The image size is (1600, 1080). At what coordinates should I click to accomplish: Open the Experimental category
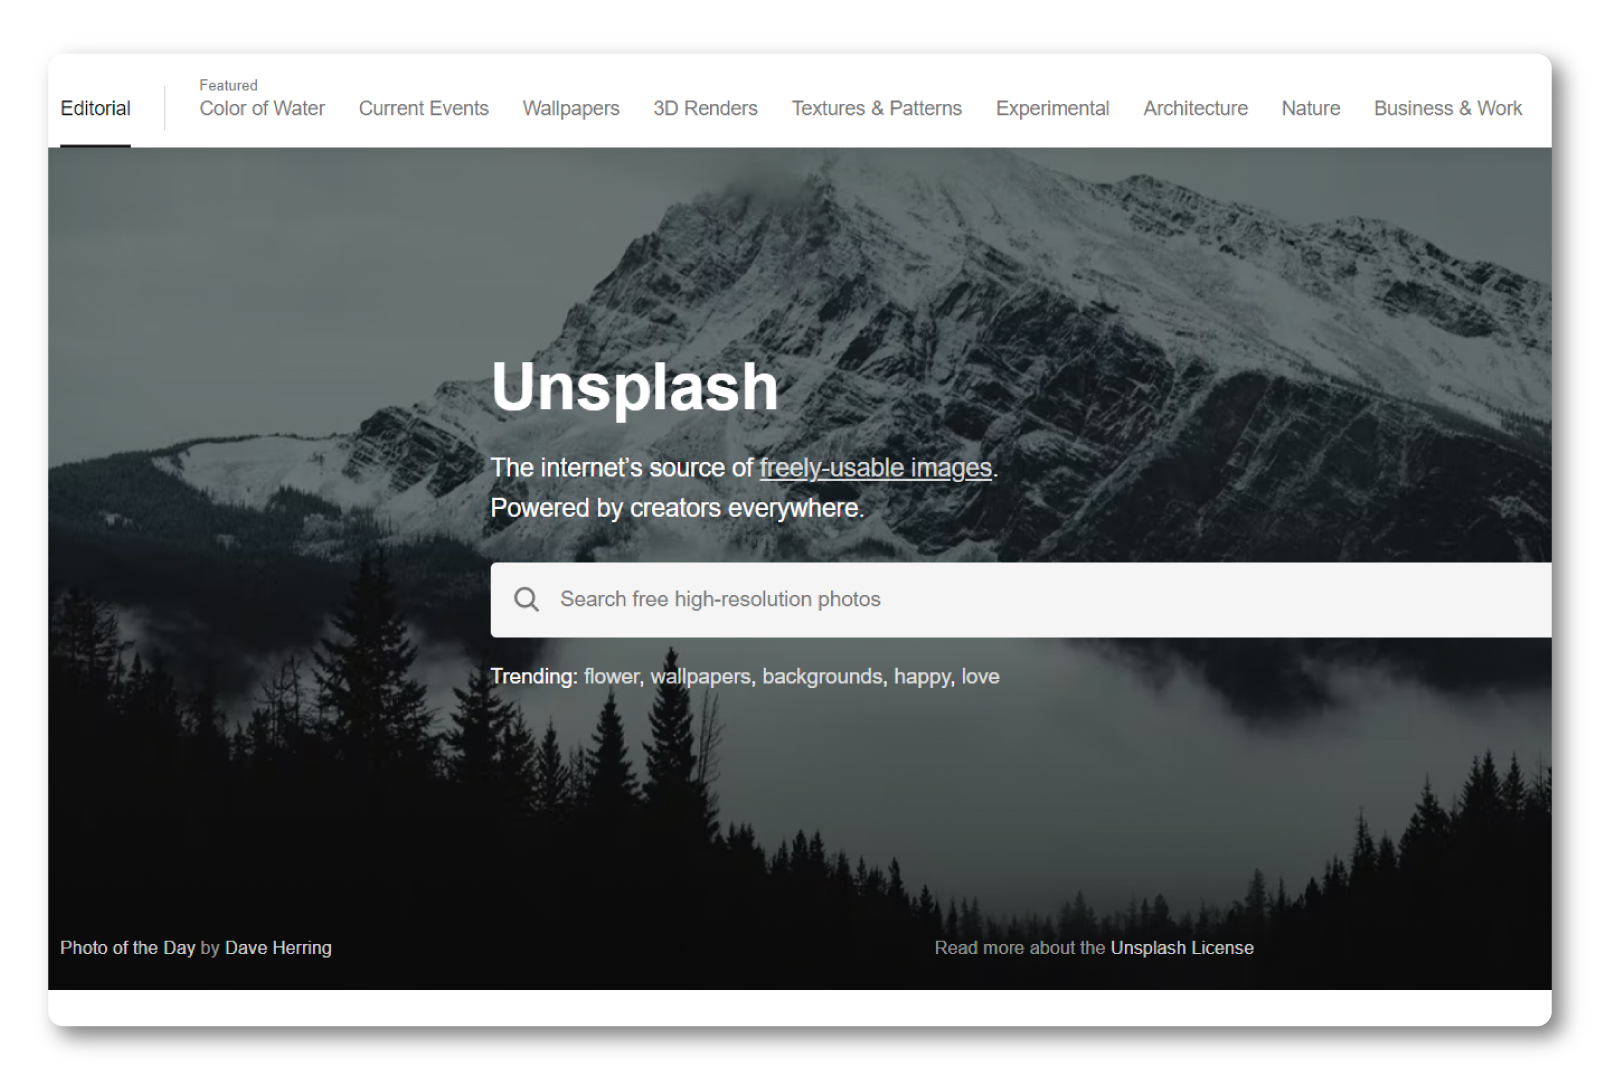[x=1052, y=108]
